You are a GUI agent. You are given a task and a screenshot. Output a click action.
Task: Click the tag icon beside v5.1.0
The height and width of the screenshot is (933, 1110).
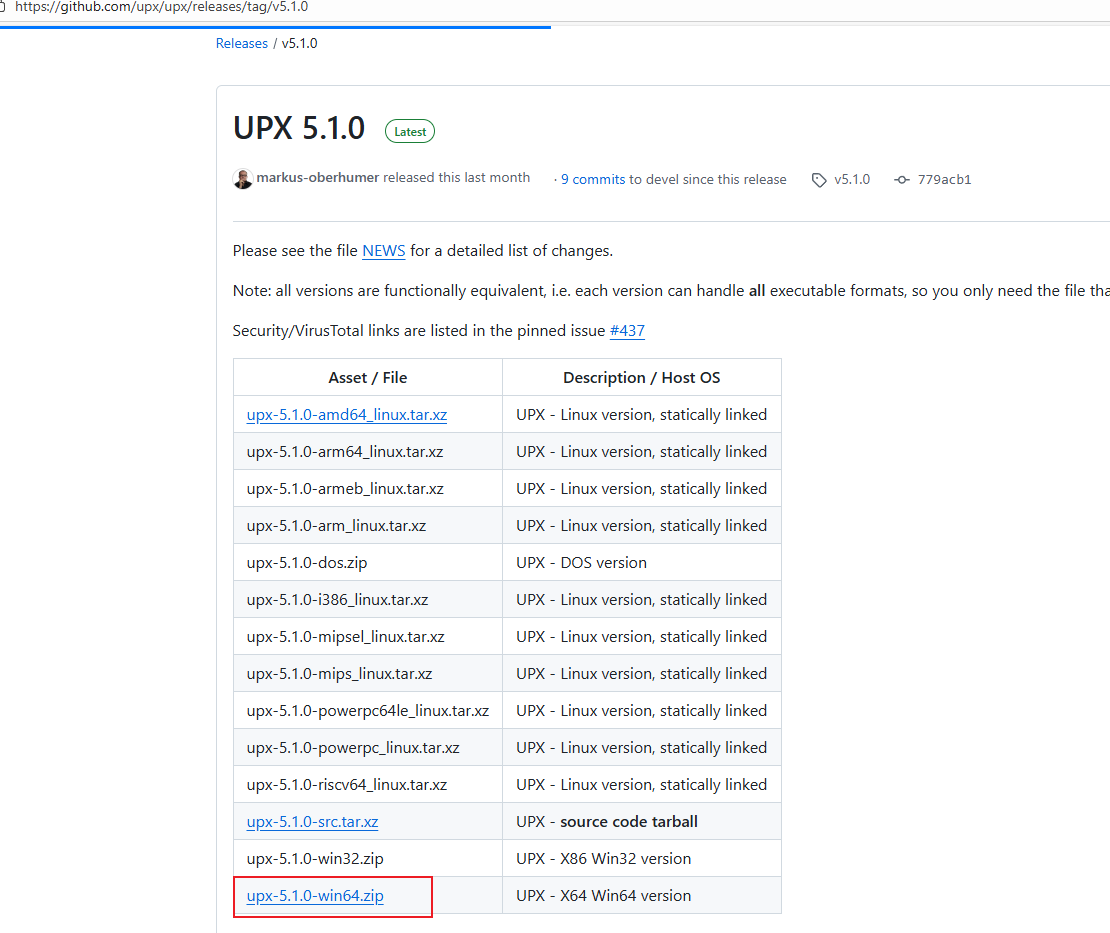pos(819,180)
